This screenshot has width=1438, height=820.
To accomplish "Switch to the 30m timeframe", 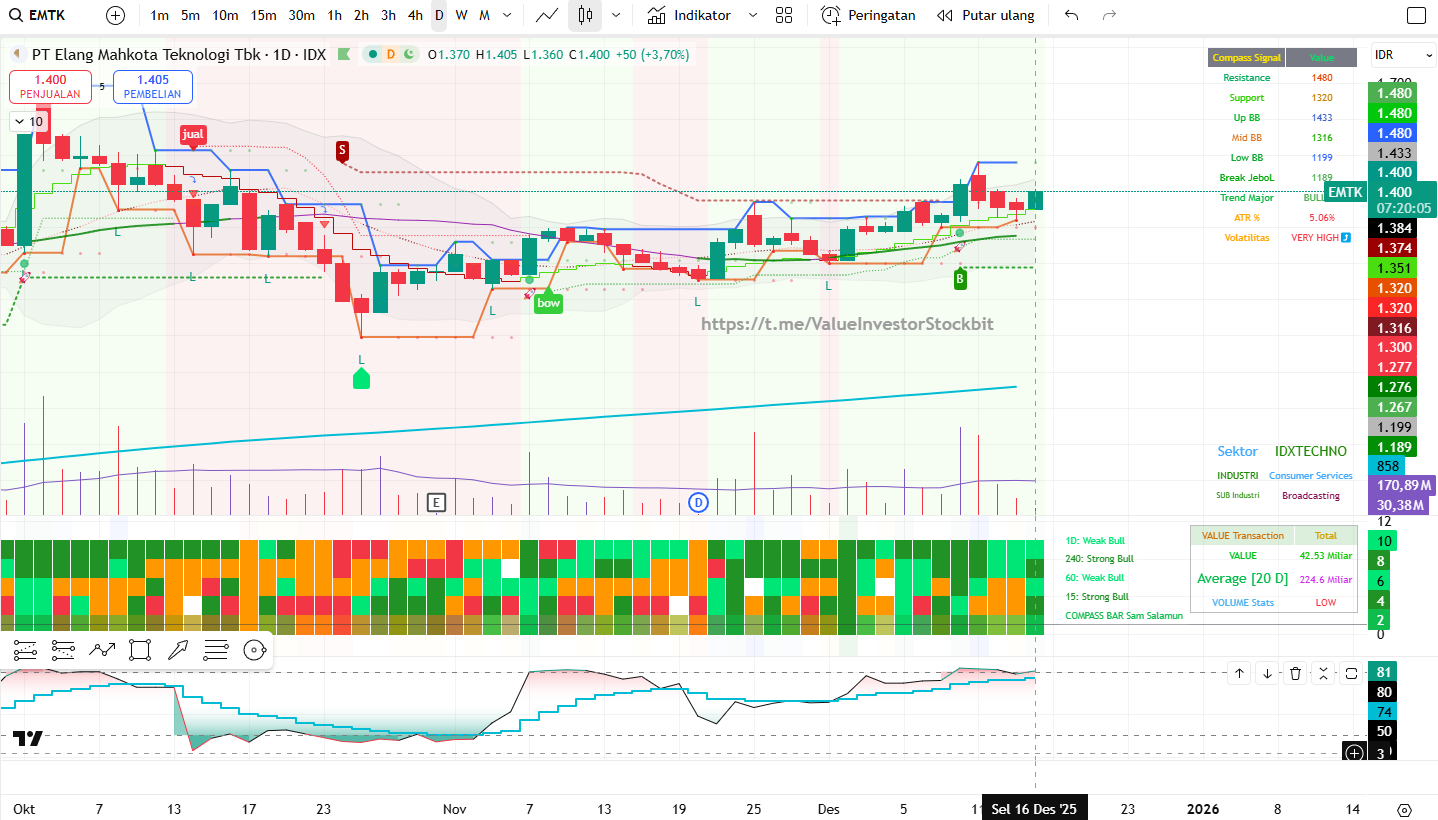I will coord(302,15).
